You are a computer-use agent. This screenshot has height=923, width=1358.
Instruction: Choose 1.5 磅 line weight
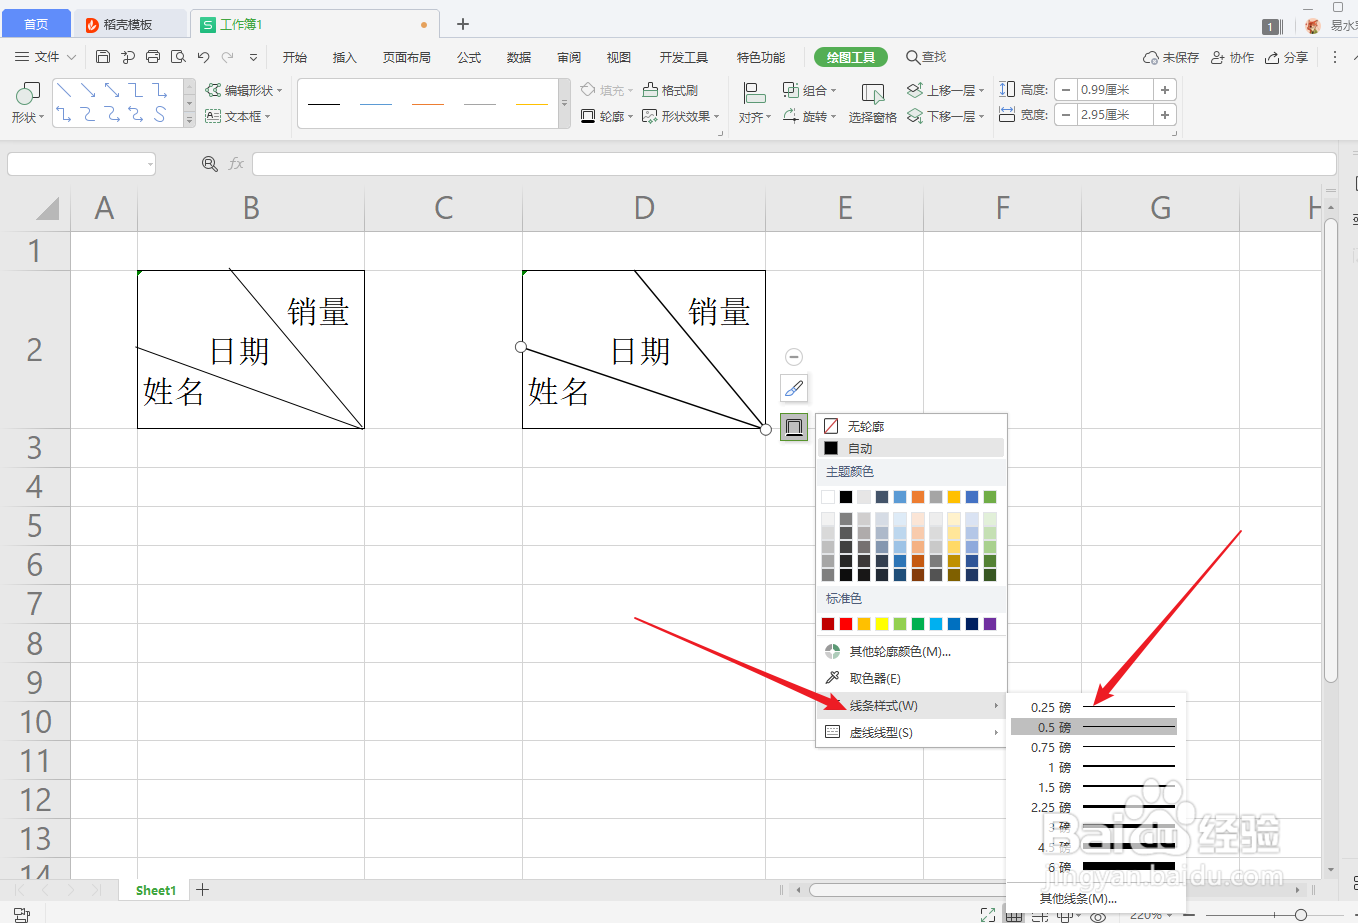point(1096,787)
